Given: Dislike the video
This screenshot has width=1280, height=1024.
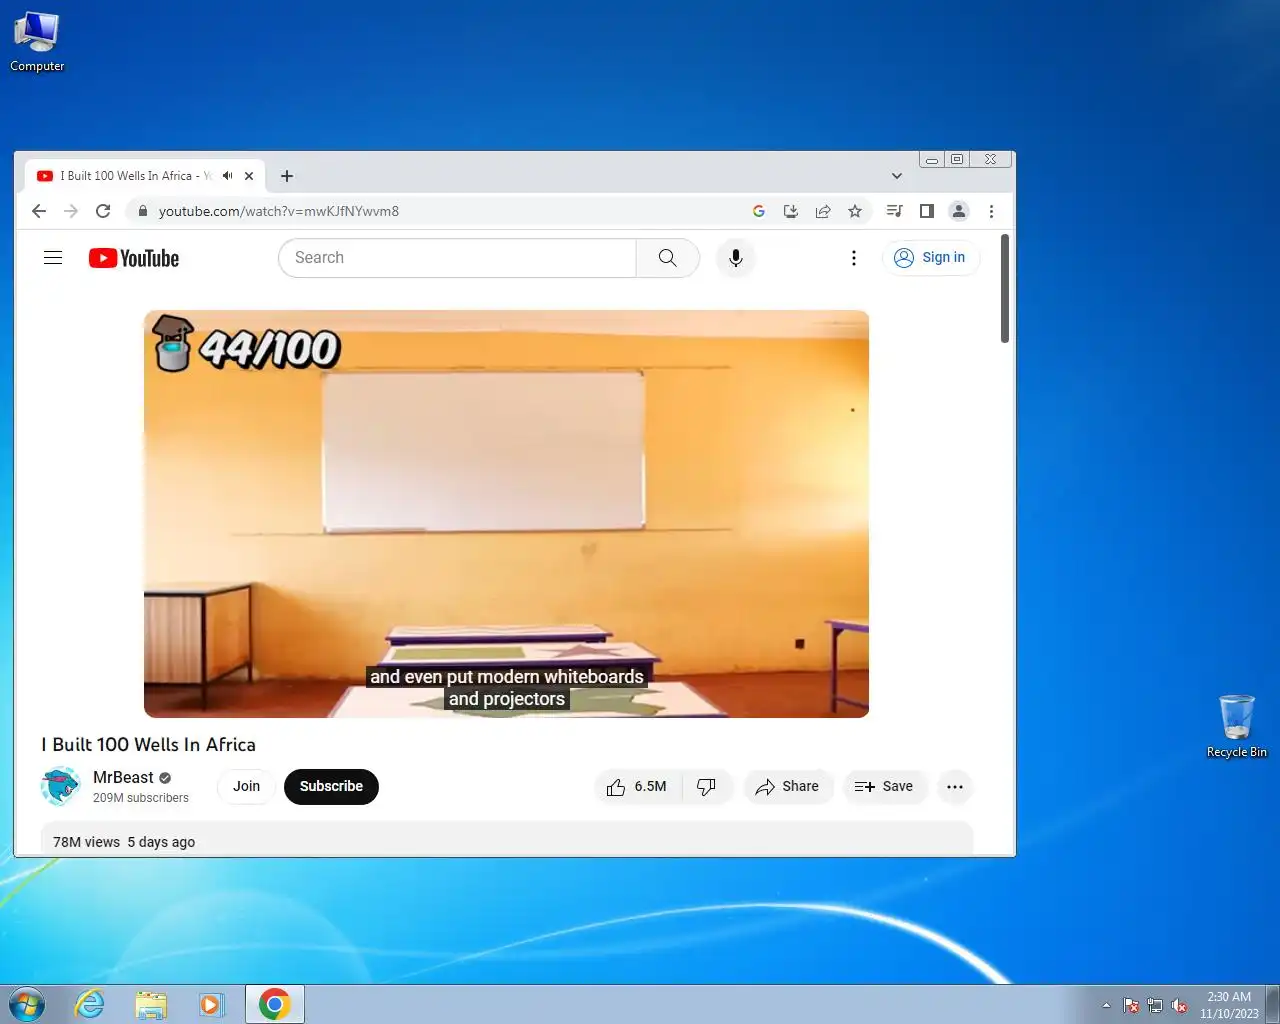Looking at the screenshot, I should point(707,787).
